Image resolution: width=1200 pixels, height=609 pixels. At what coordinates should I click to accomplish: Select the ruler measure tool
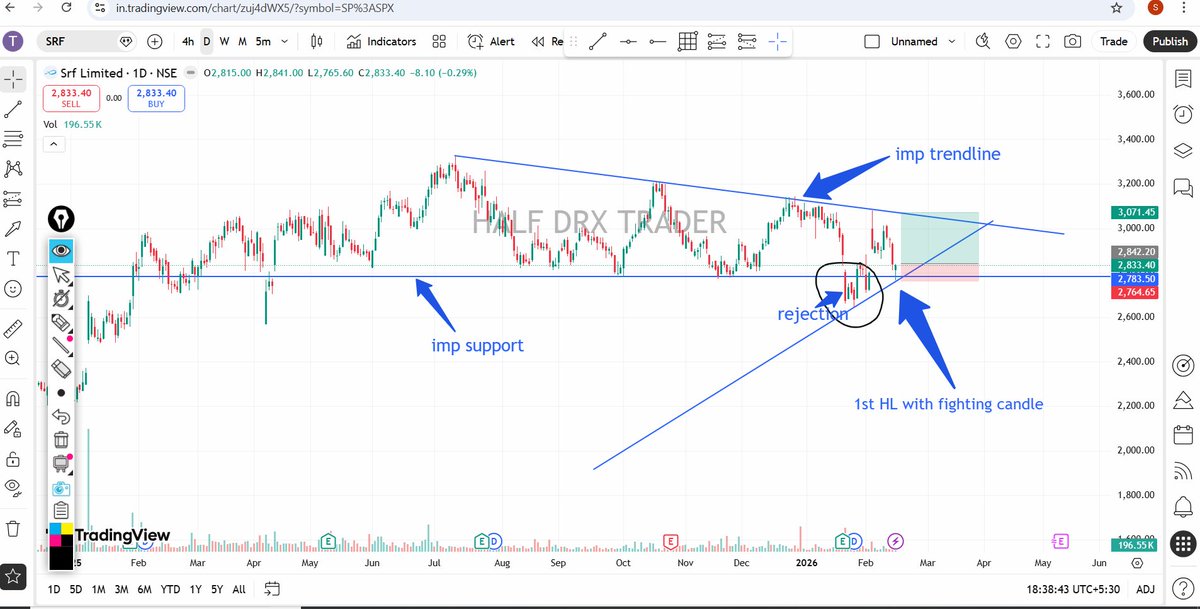[13, 327]
